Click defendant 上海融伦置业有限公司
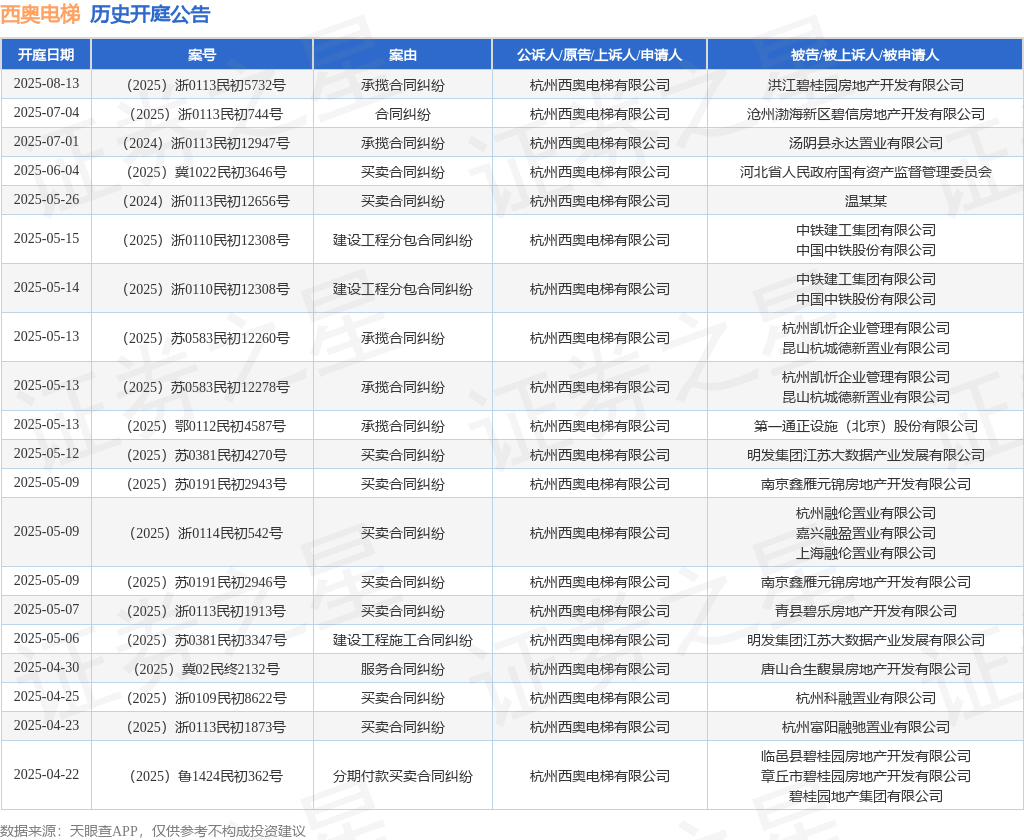Image resolution: width=1024 pixels, height=840 pixels. coord(865,553)
